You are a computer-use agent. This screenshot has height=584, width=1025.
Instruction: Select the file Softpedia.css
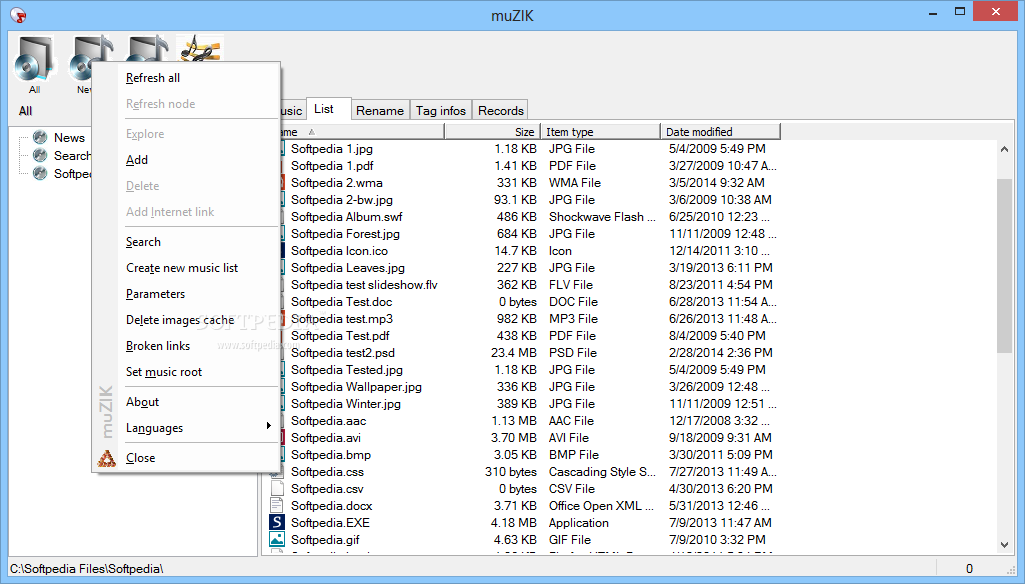click(x=328, y=472)
